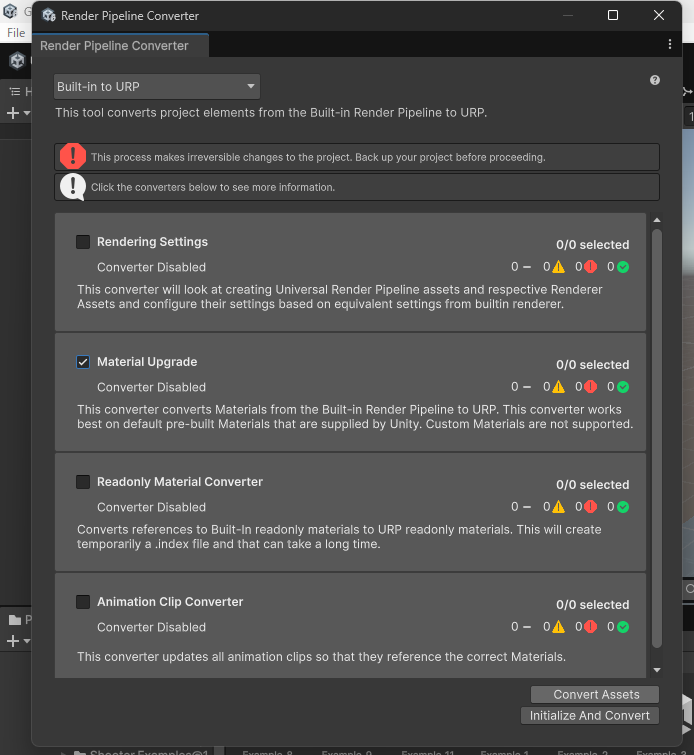The image size is (694, 755).
Task: Click the Convert Assets button
Action: 595,694
